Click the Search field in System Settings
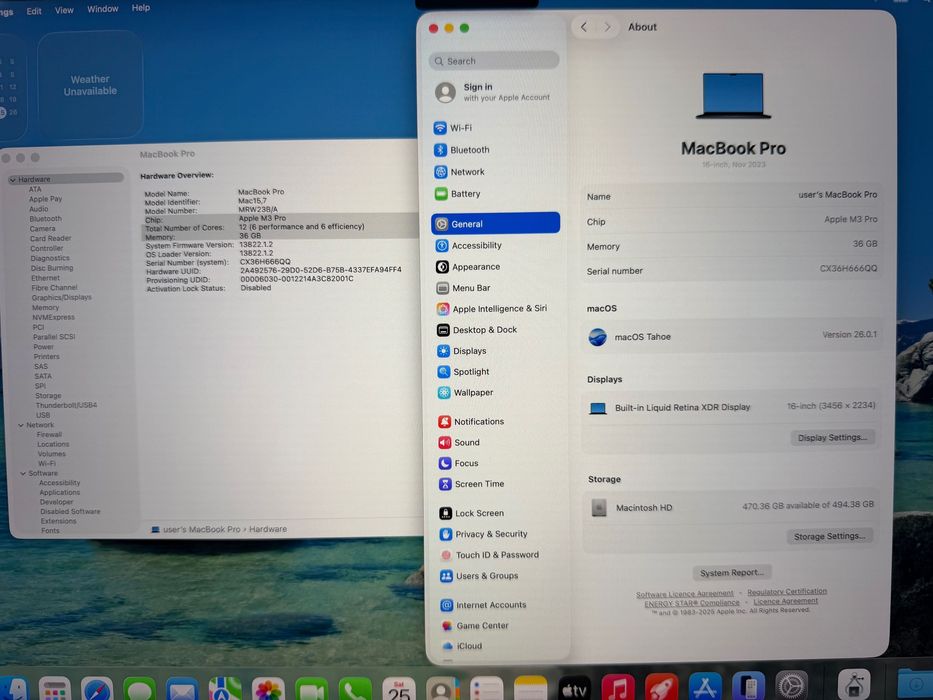 coord(494,61)
